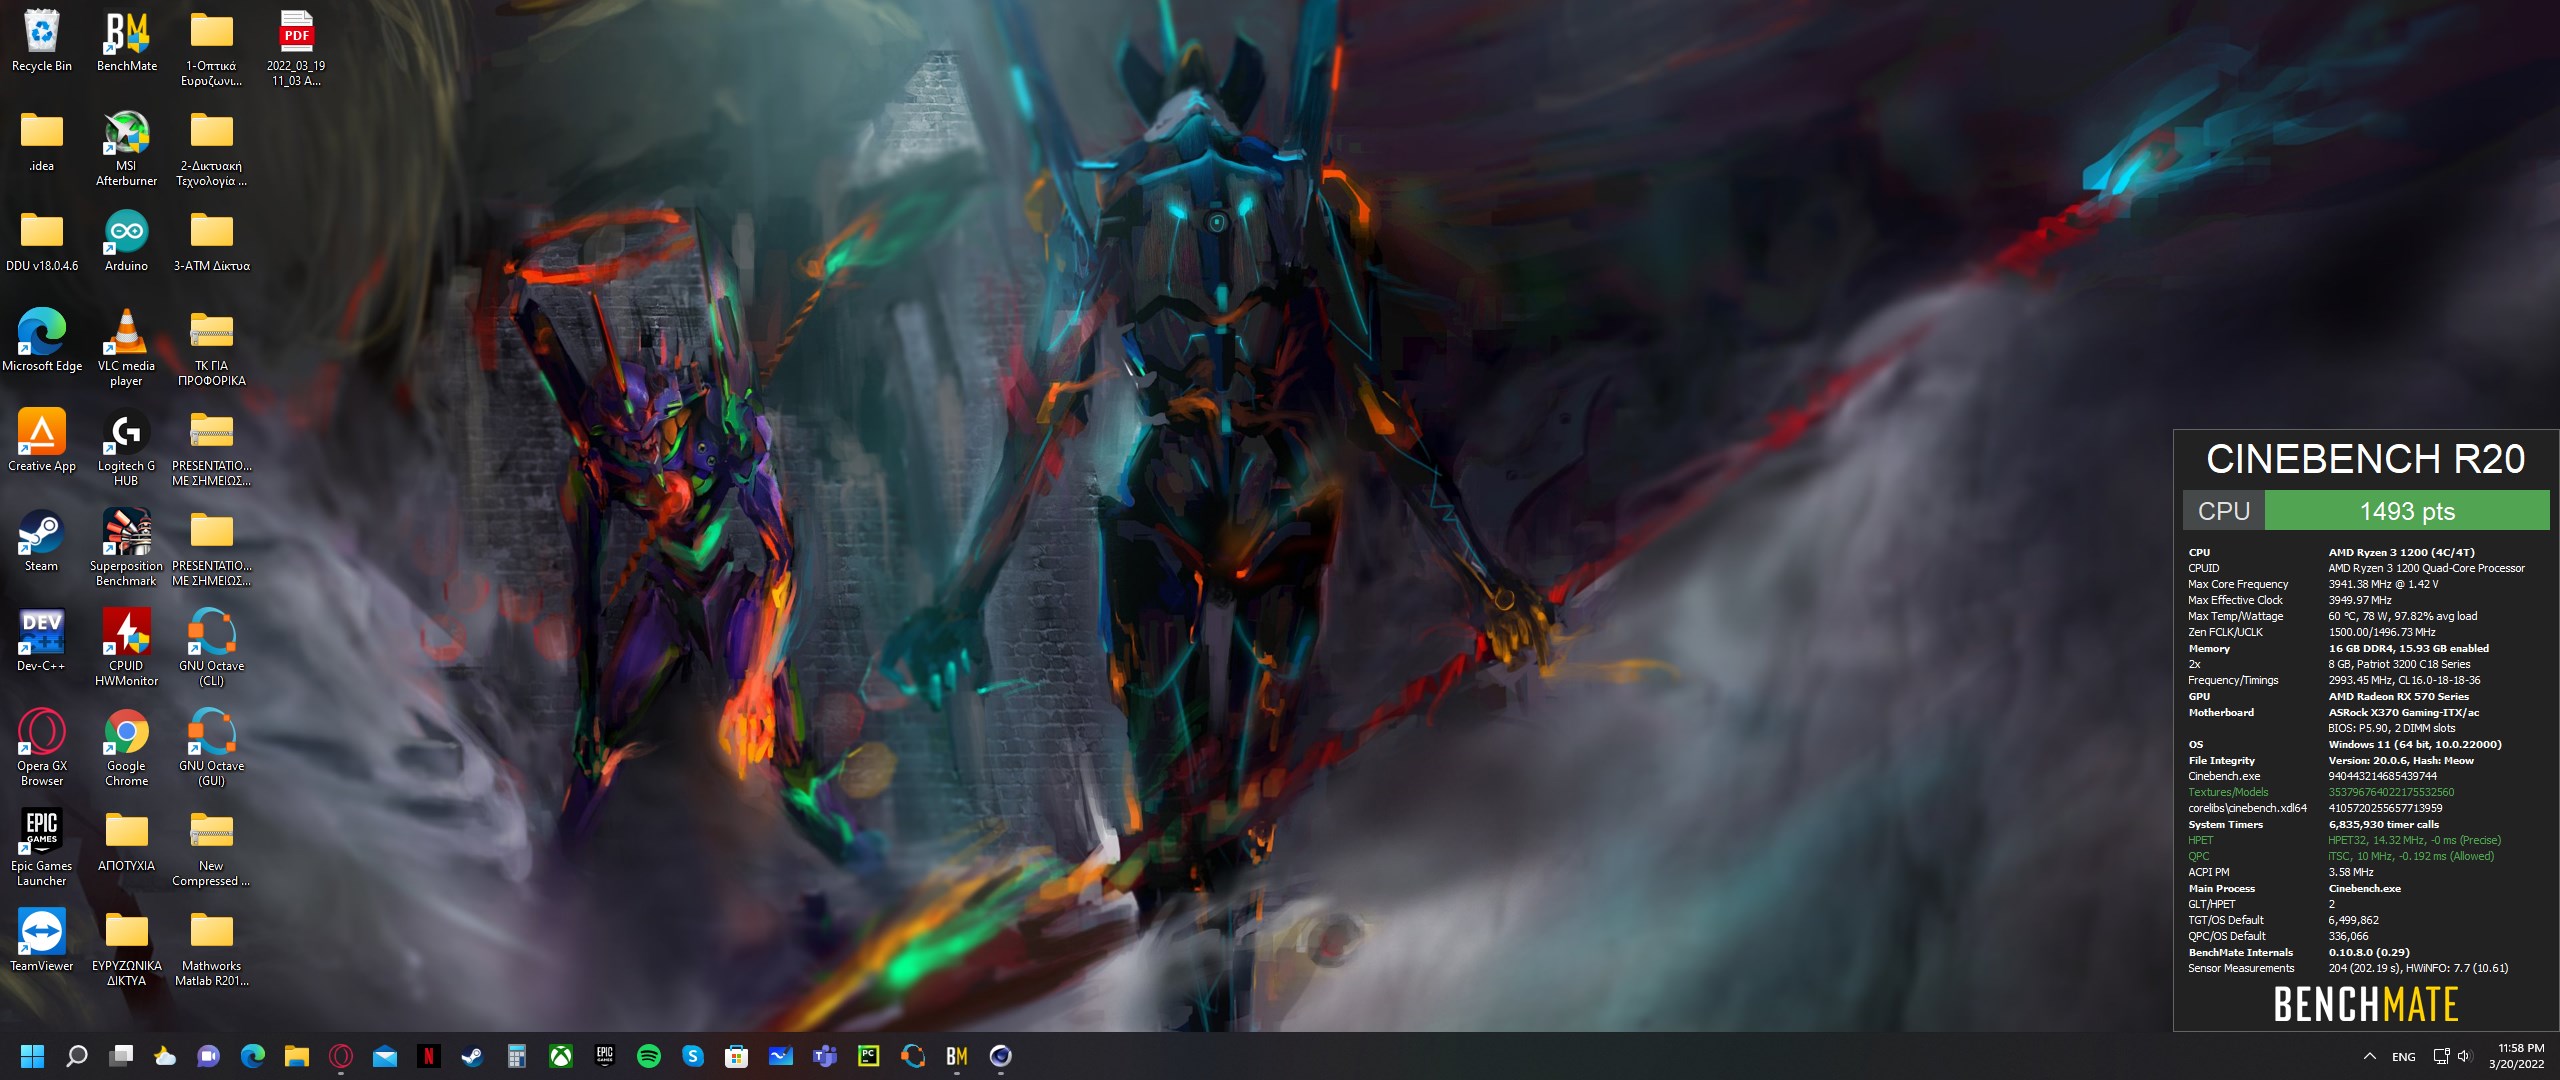Open File Explorer from the taskbar
The height and width of the screenshot is (1080, 2560).
click(x=297, y=1056)
